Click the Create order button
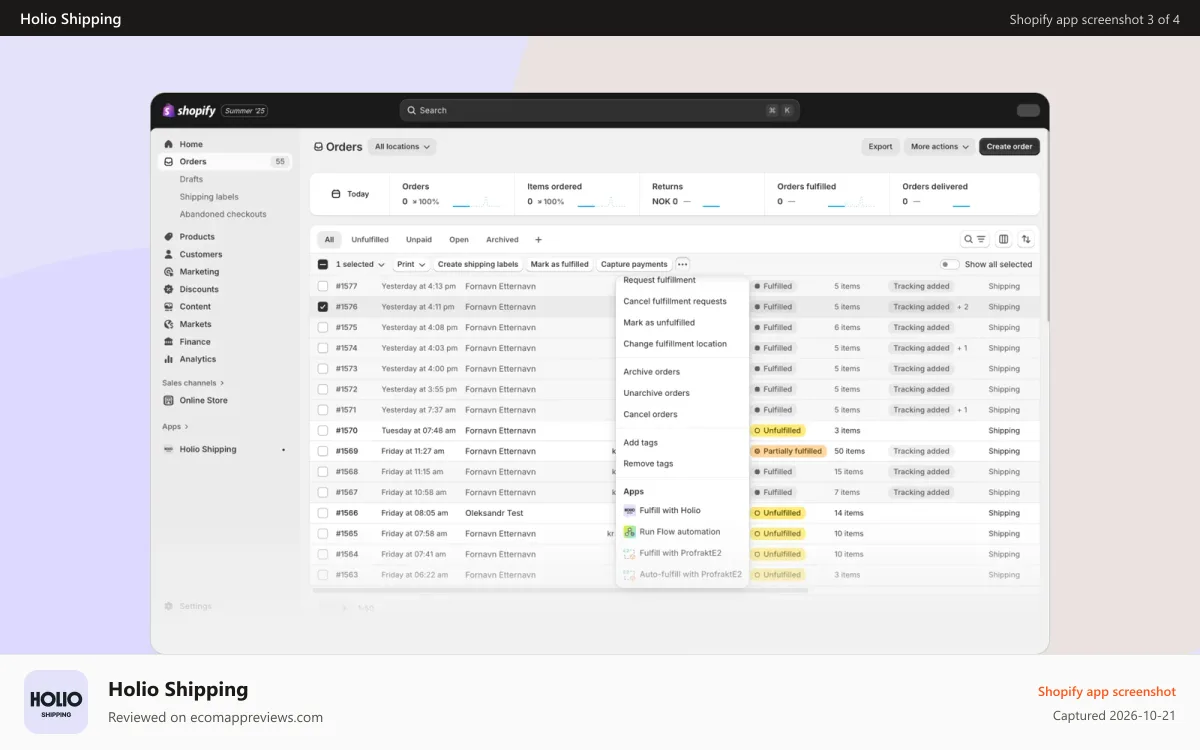The width and height of the screenshot is (1200, 750). click(x=1009, y=147)
